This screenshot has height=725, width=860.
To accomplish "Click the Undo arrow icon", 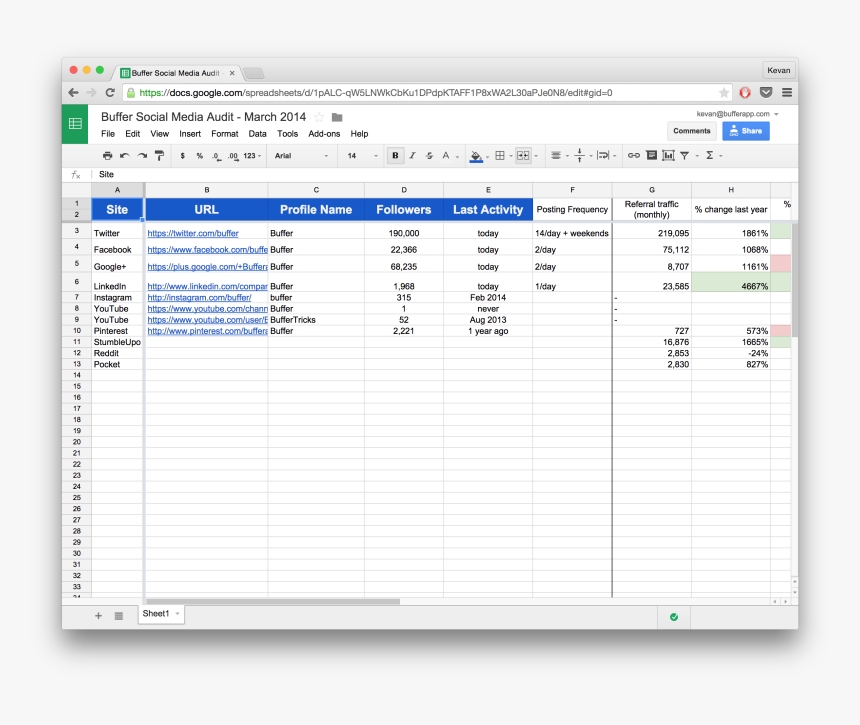I will pyautogui.click(x=125, y=156).
